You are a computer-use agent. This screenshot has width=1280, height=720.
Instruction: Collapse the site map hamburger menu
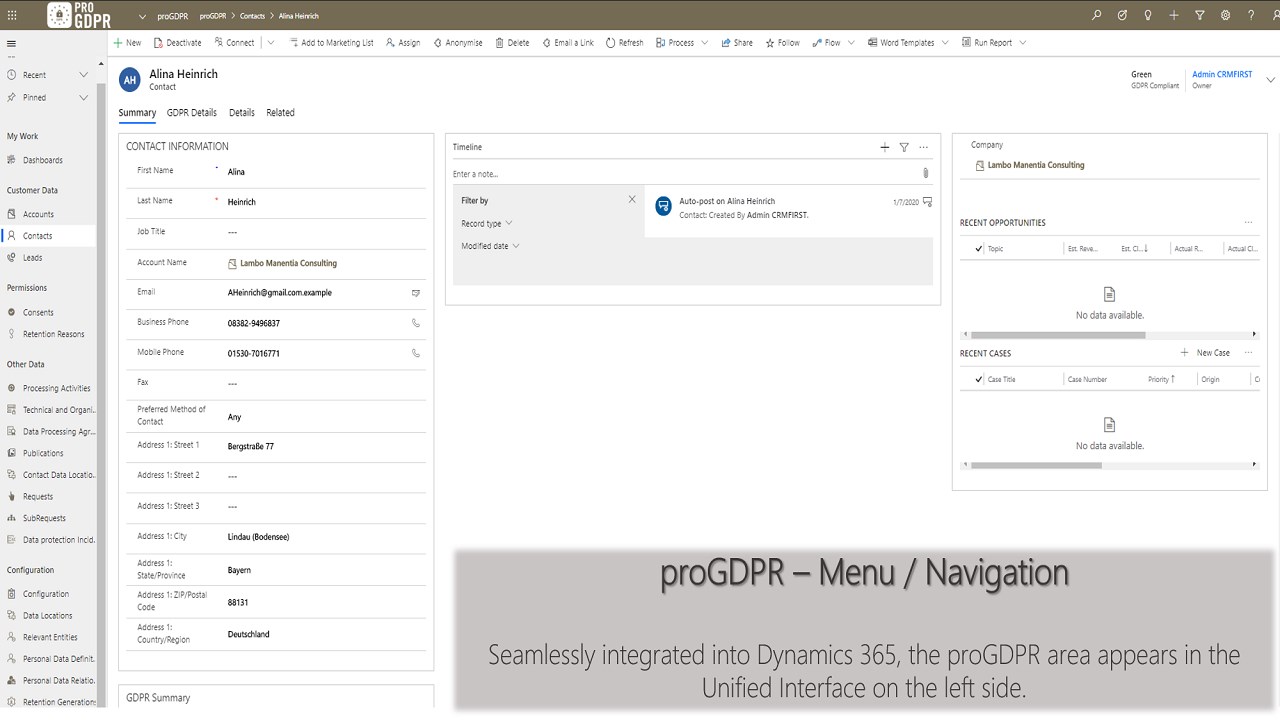[12, 44]
